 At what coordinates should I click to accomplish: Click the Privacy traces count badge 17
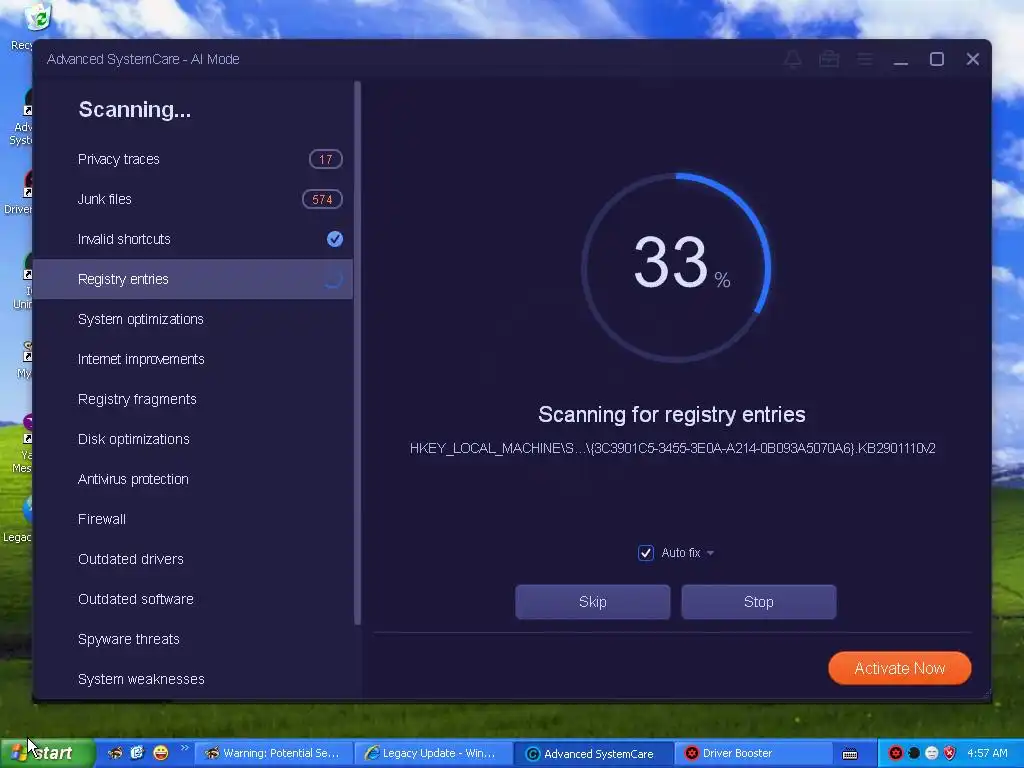coord(325,159)
